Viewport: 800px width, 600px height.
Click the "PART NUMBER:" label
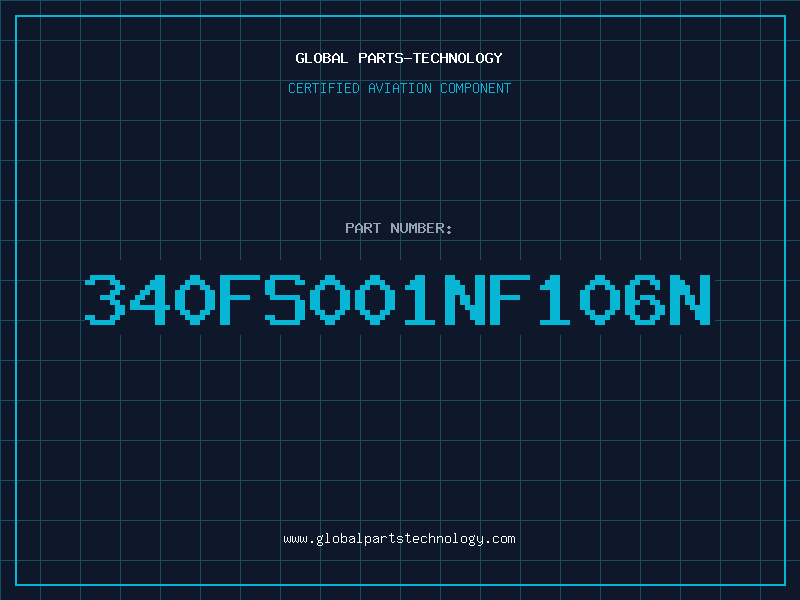pos(398,228)
